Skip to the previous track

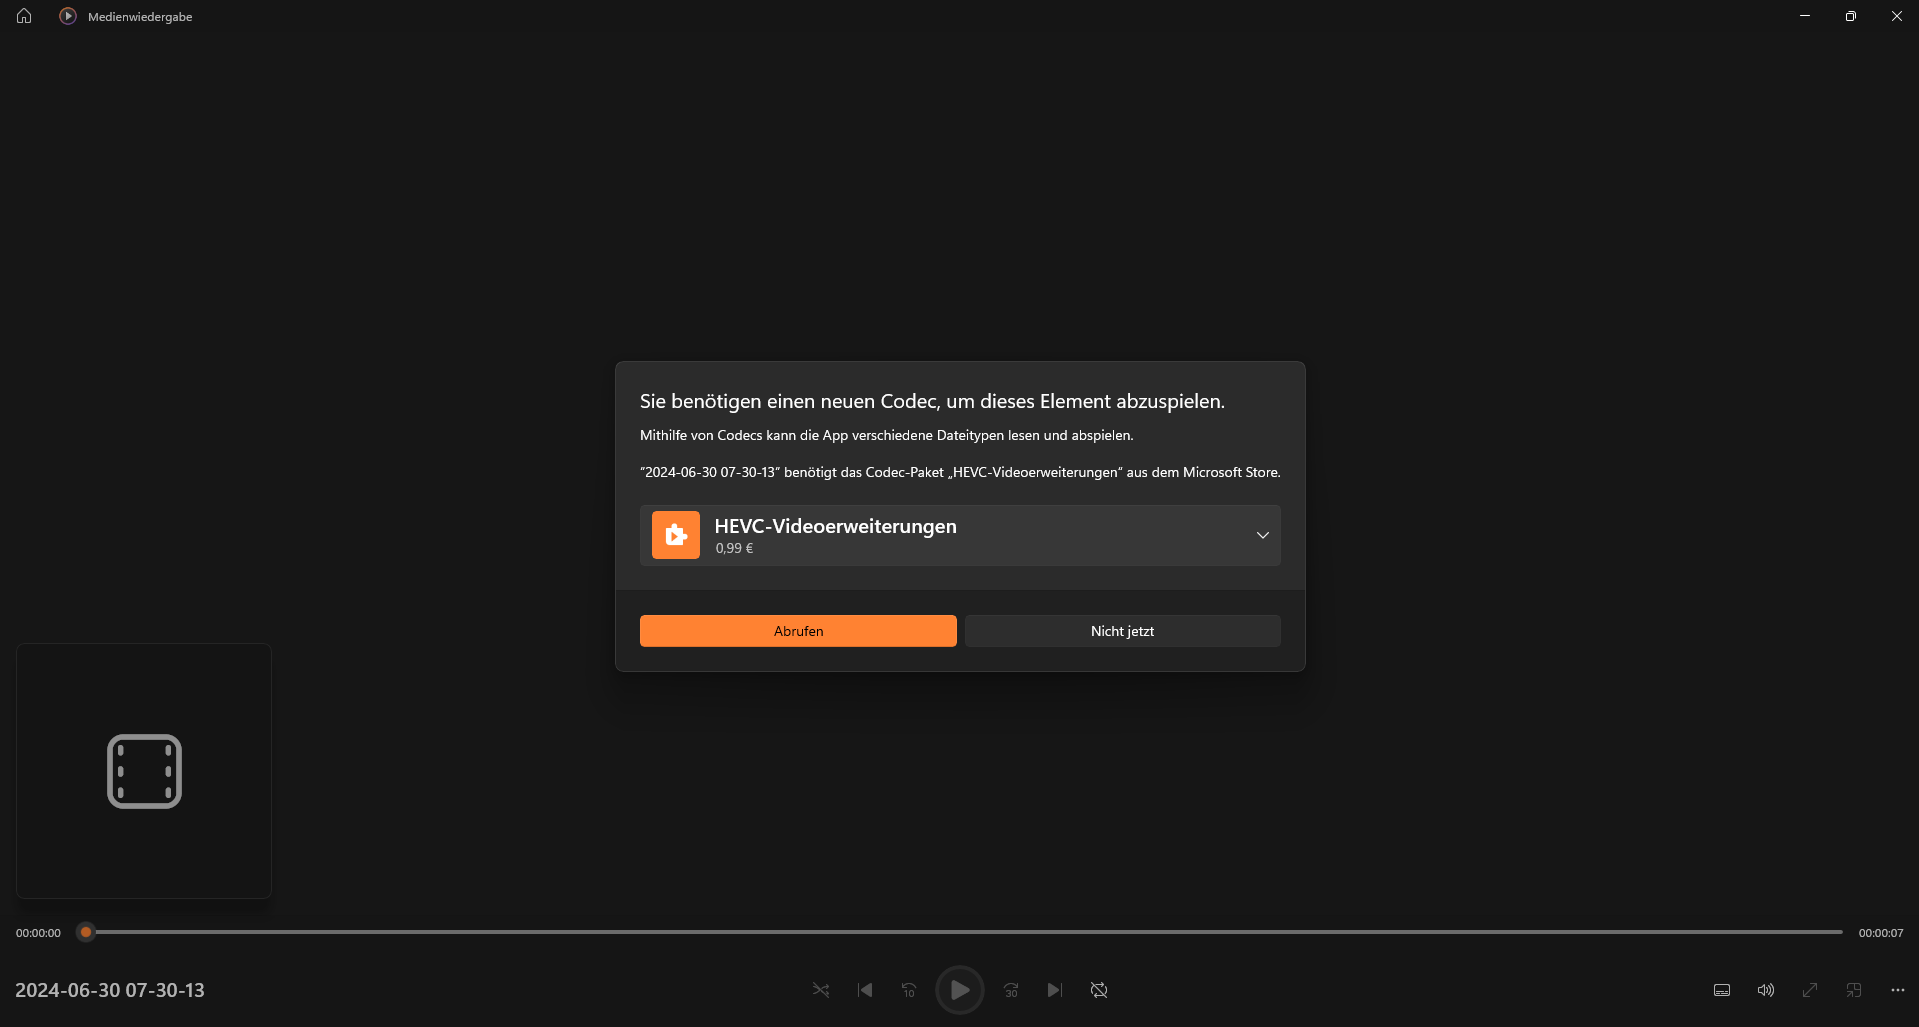864,990
